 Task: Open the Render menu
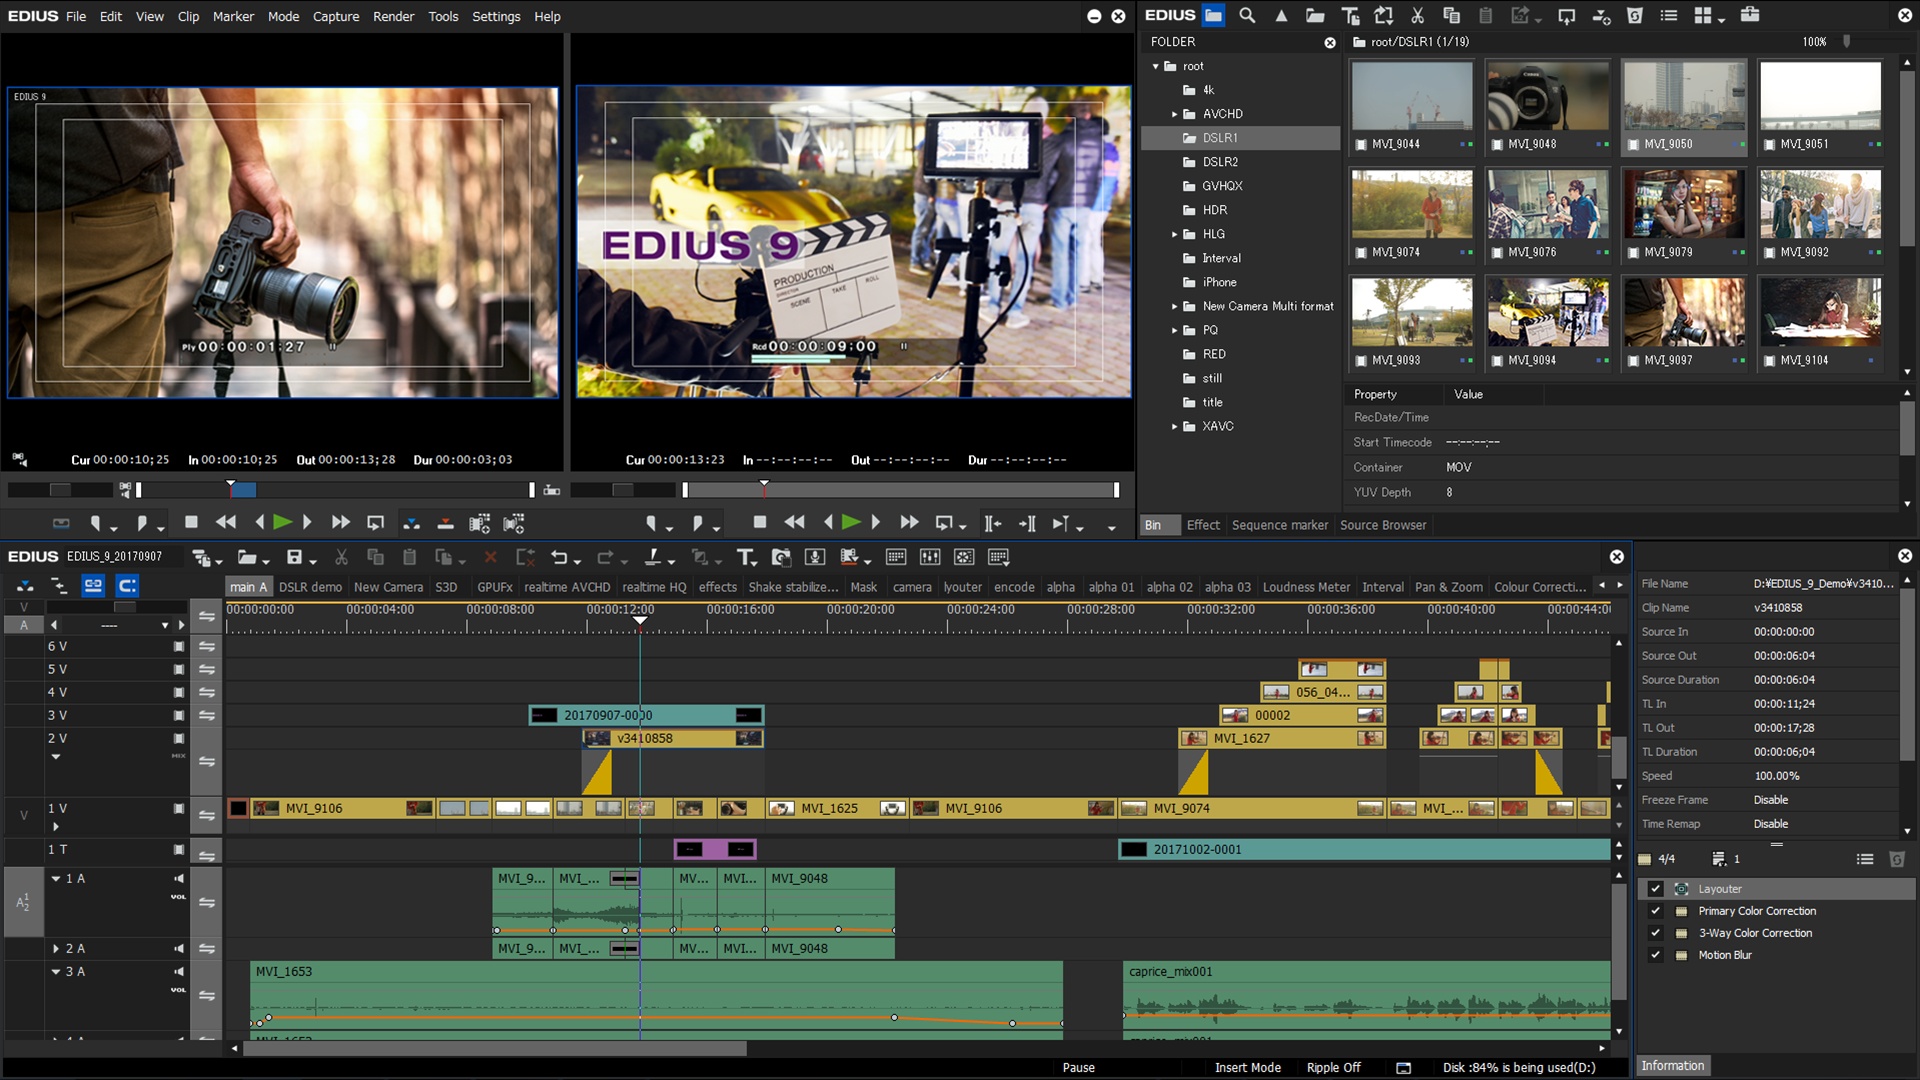tap(393, 16)
